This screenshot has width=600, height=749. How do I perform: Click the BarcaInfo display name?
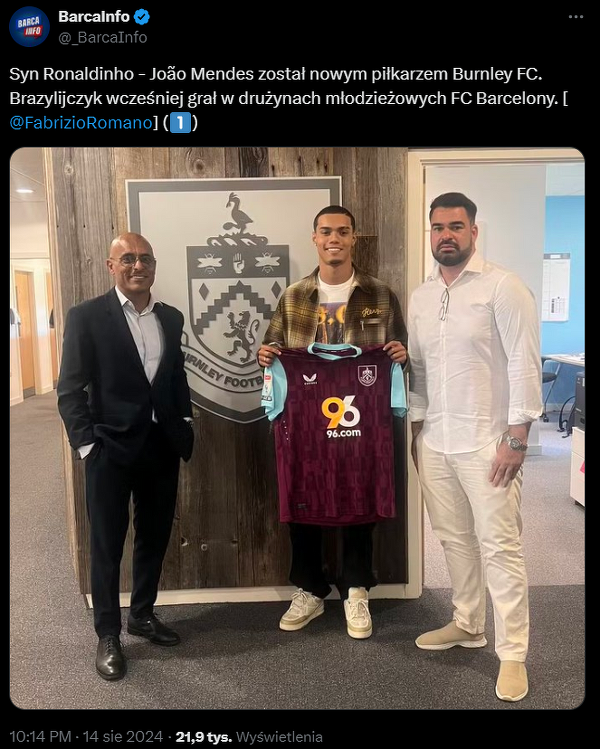94,17
